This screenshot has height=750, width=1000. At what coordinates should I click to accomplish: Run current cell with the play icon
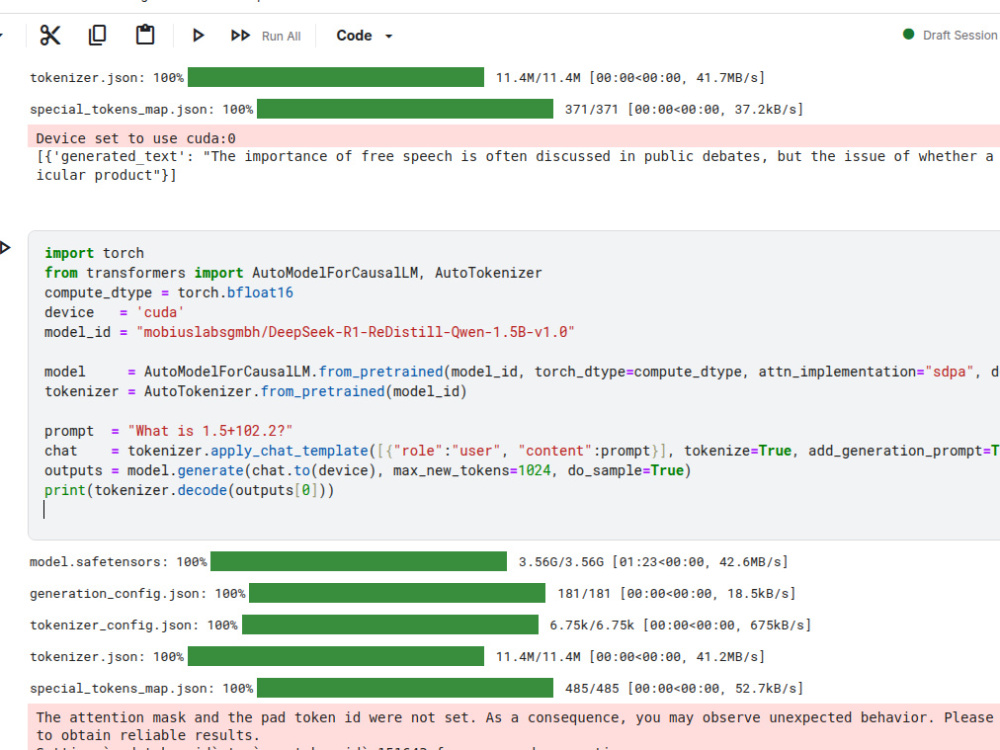pos(198,35)
